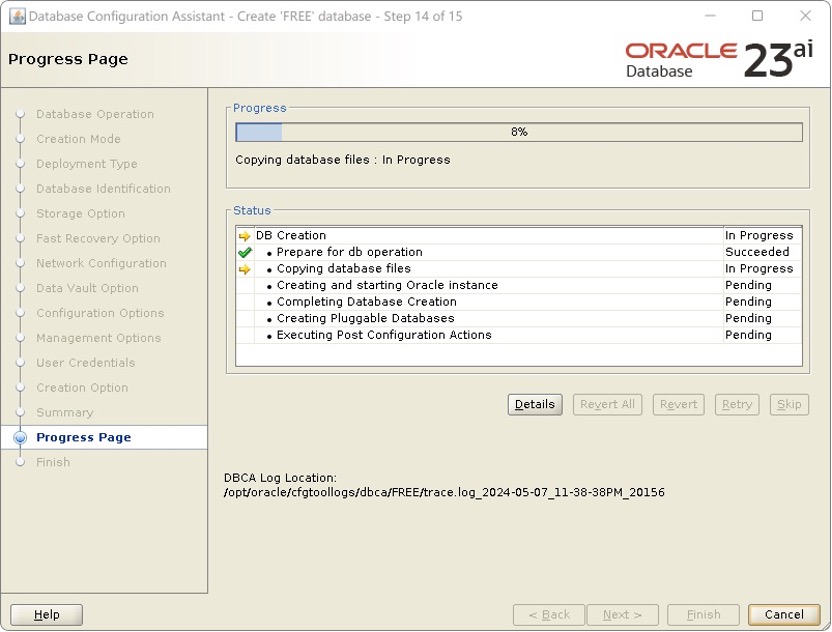The height and width of the screenshot is (632, 832).
Task: Select the highlighted Progress Page step
Action: point(104,438)
